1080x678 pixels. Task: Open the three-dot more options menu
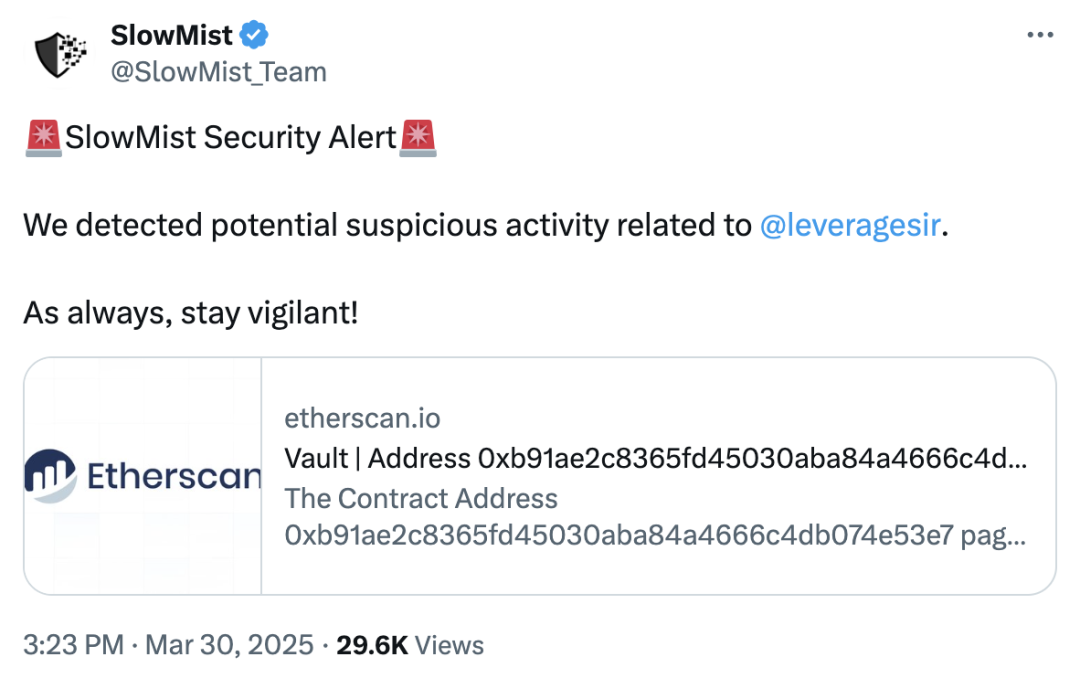point(1040,35)
